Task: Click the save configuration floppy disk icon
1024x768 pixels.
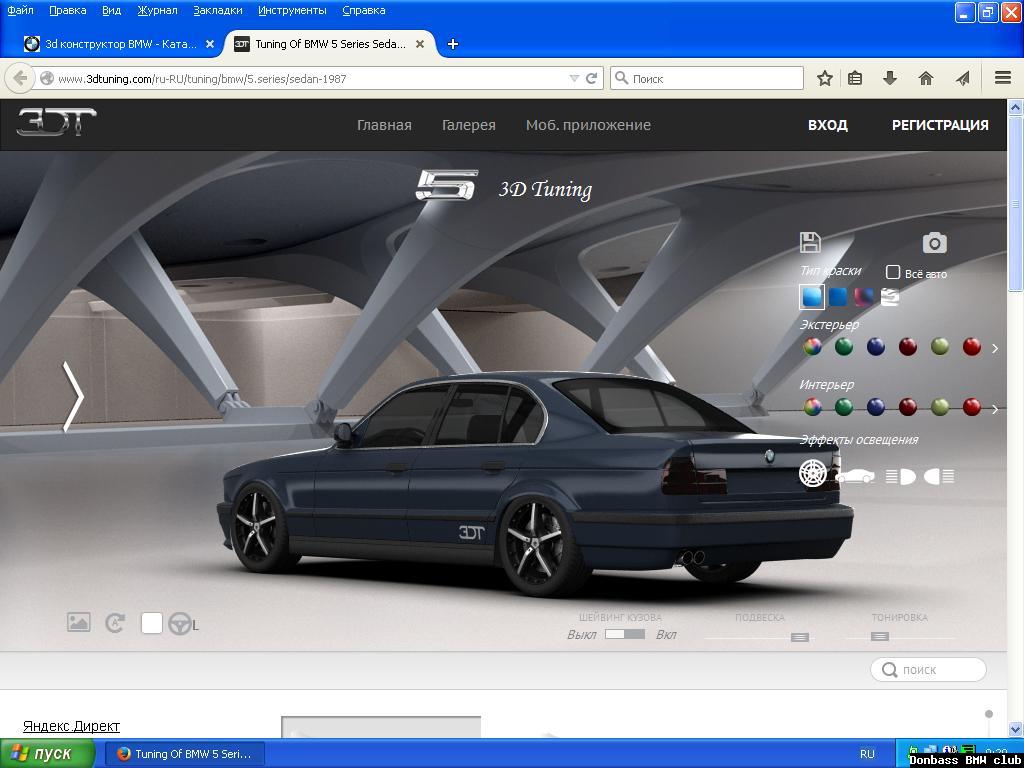Action: [810, 242]
